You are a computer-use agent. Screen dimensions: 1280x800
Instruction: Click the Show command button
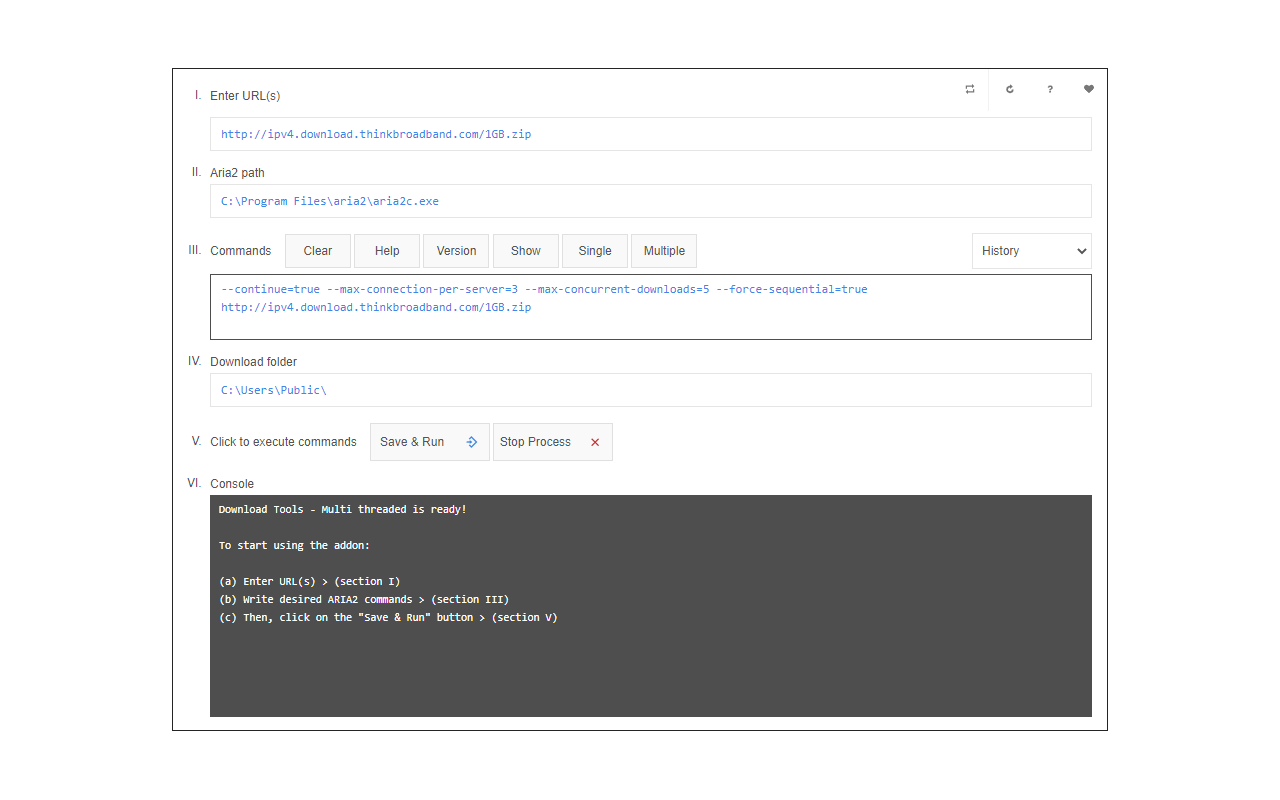pyautogui.click(x=526, y=251)
